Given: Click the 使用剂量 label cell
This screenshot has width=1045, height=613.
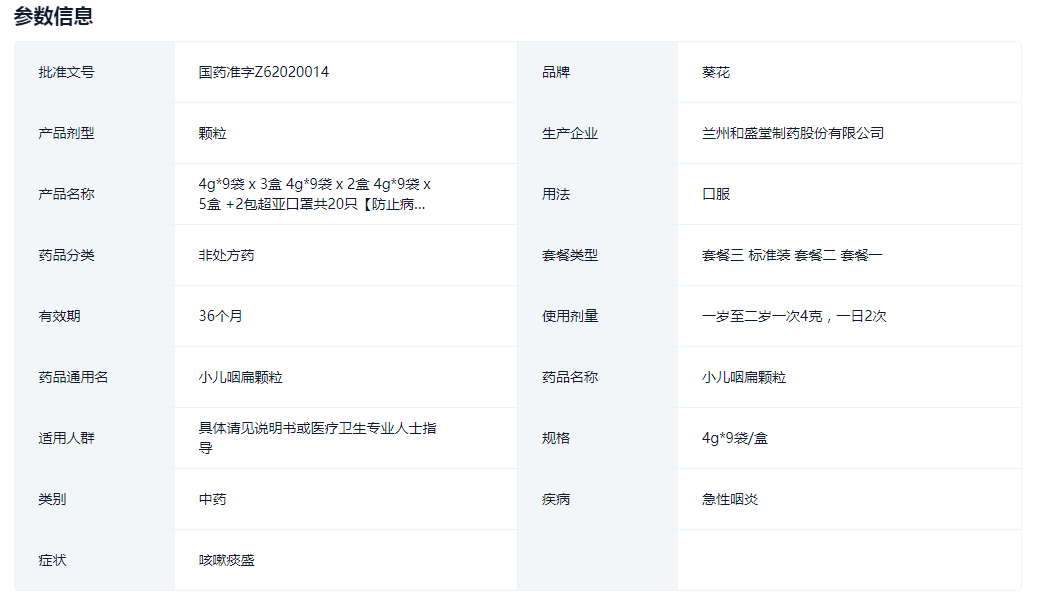Looking at the screenshot, I should tap(570, 316).
